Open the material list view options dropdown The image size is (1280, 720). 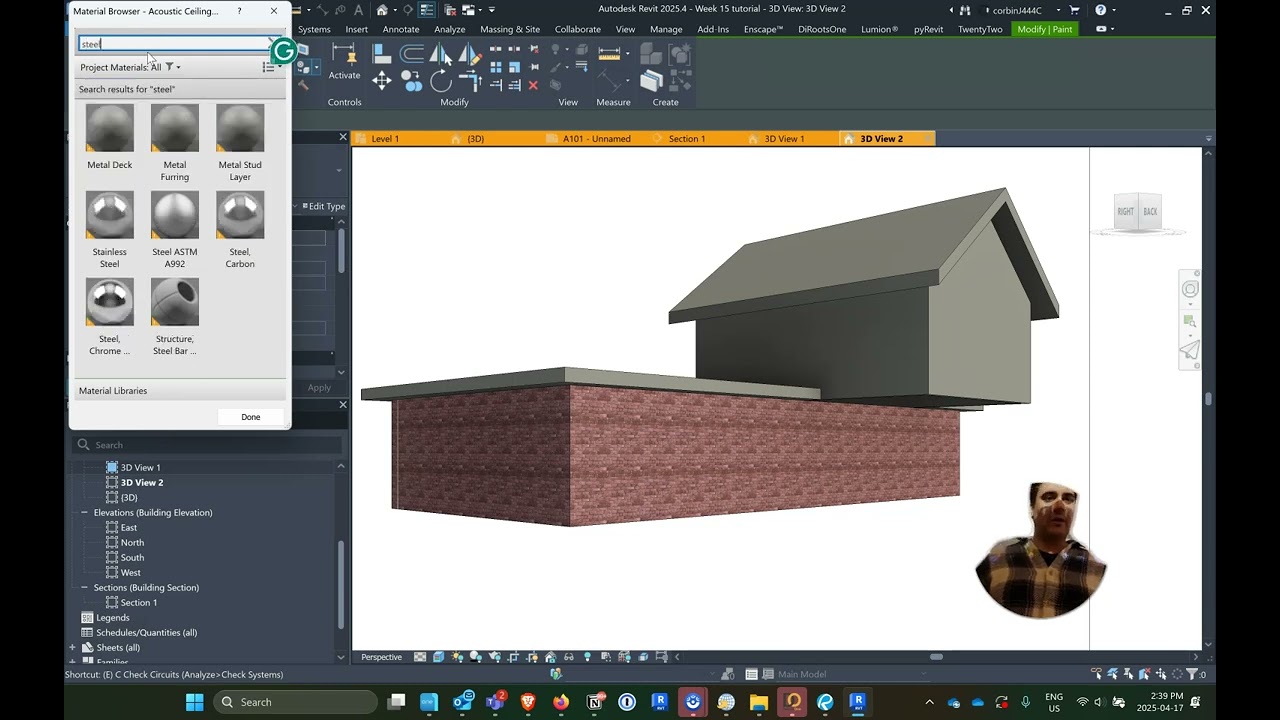pyautogui.click(x=269, y=67)
